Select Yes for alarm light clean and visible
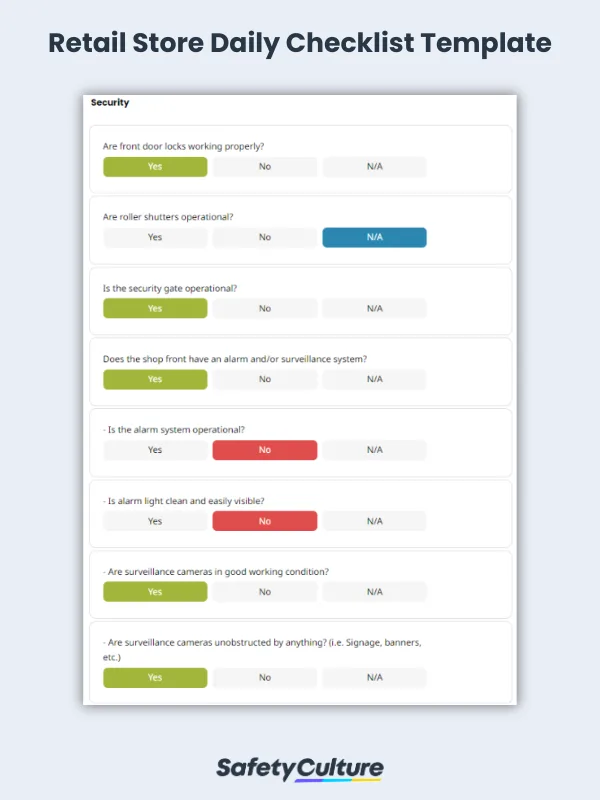 [154, 521]
